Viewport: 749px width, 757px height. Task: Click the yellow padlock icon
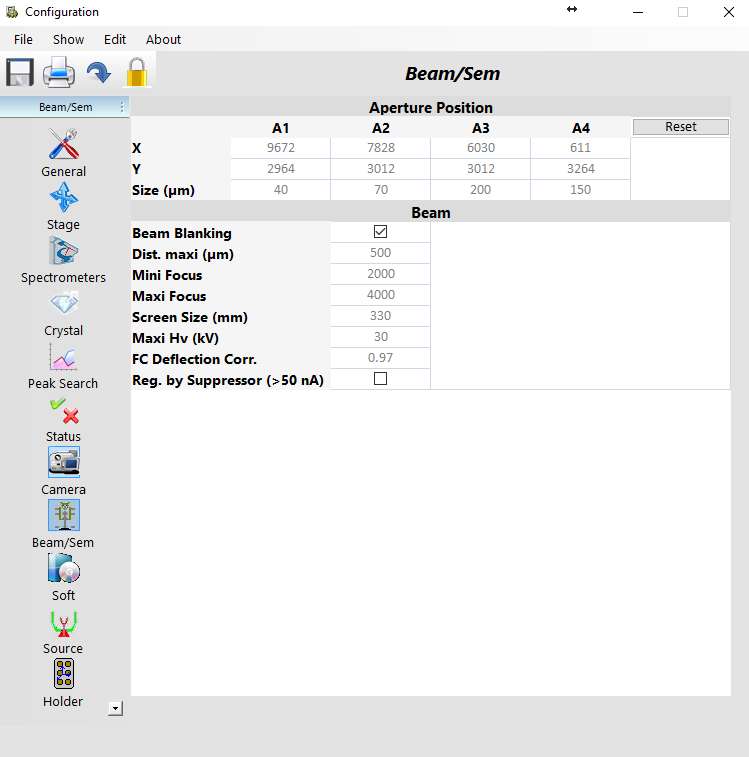click(136, 73)
